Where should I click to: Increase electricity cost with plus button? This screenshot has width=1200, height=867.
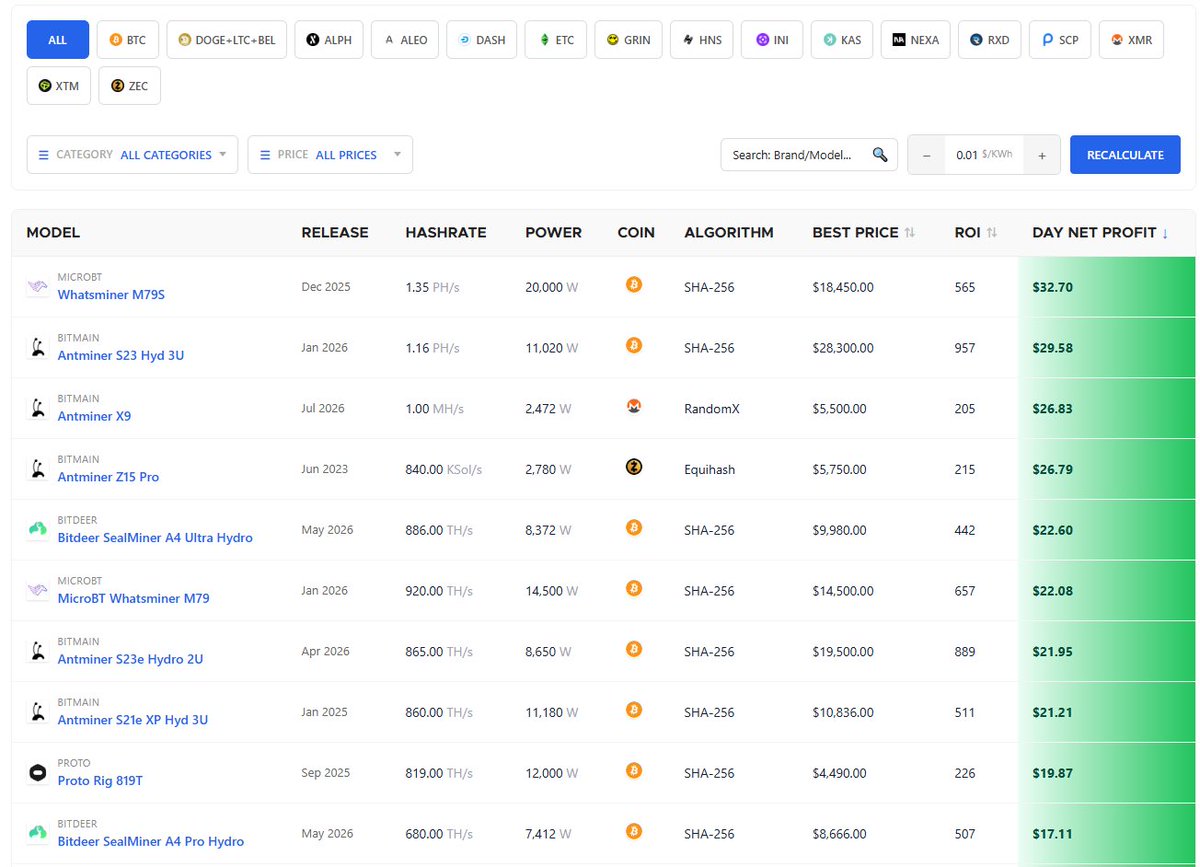1042,155
